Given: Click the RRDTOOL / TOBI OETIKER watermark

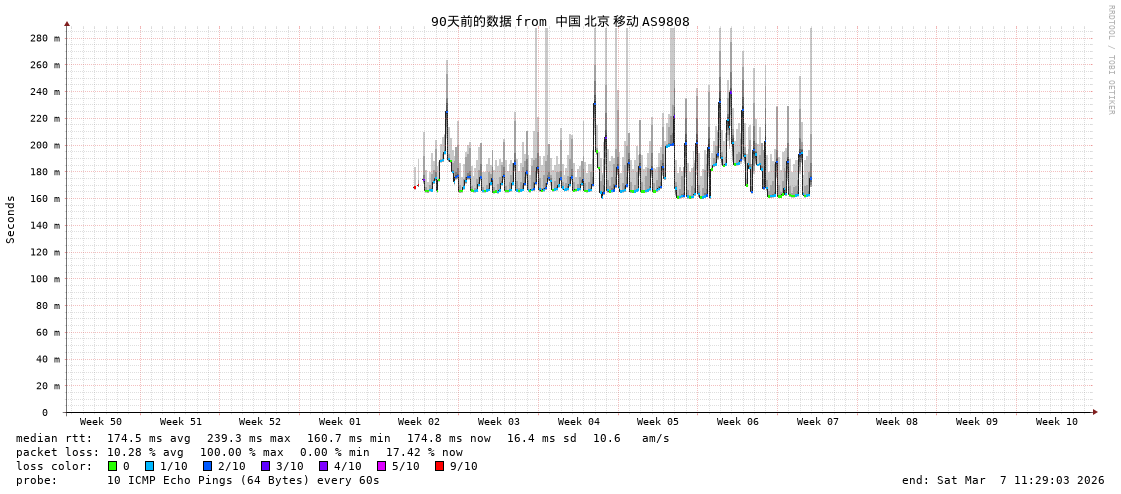Looking at the screenshot, I should tap(1110, 60).
